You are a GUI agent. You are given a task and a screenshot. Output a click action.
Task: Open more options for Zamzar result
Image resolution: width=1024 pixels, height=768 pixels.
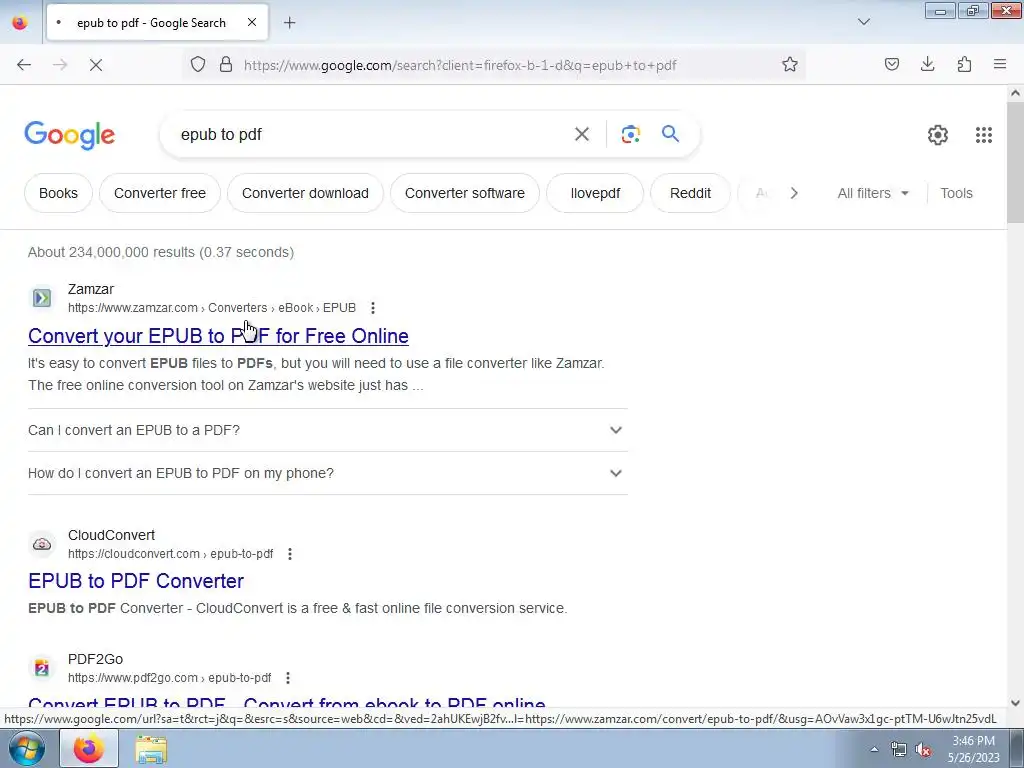[373, 308]
